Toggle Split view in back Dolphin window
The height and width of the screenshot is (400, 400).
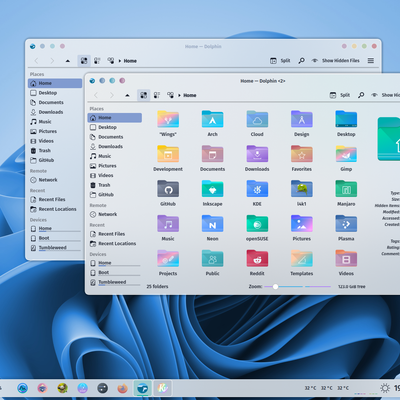[x=280, y=61]
